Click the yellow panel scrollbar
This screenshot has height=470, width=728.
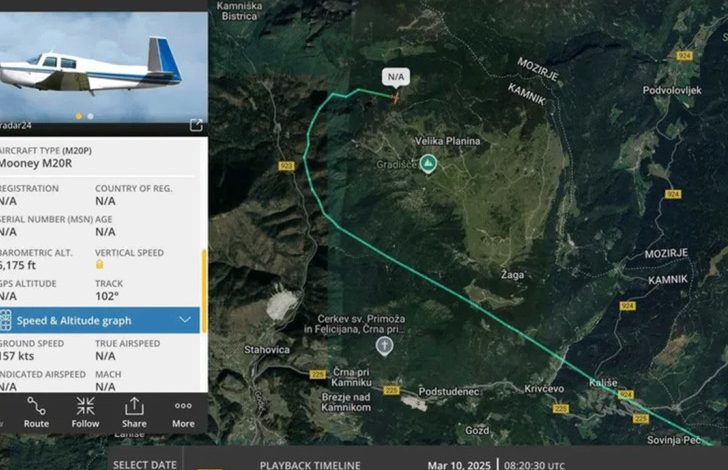coord(204,291)
